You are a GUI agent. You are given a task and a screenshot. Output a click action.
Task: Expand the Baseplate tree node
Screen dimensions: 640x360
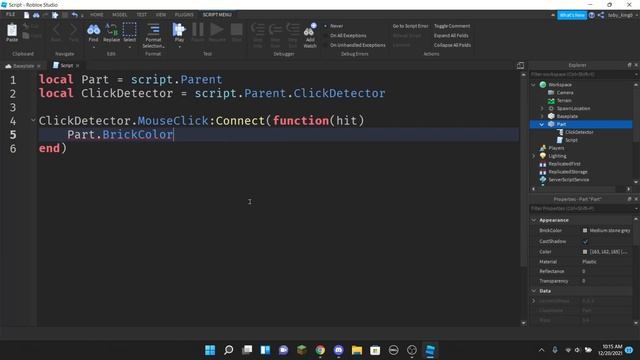[x=542, y=116]
